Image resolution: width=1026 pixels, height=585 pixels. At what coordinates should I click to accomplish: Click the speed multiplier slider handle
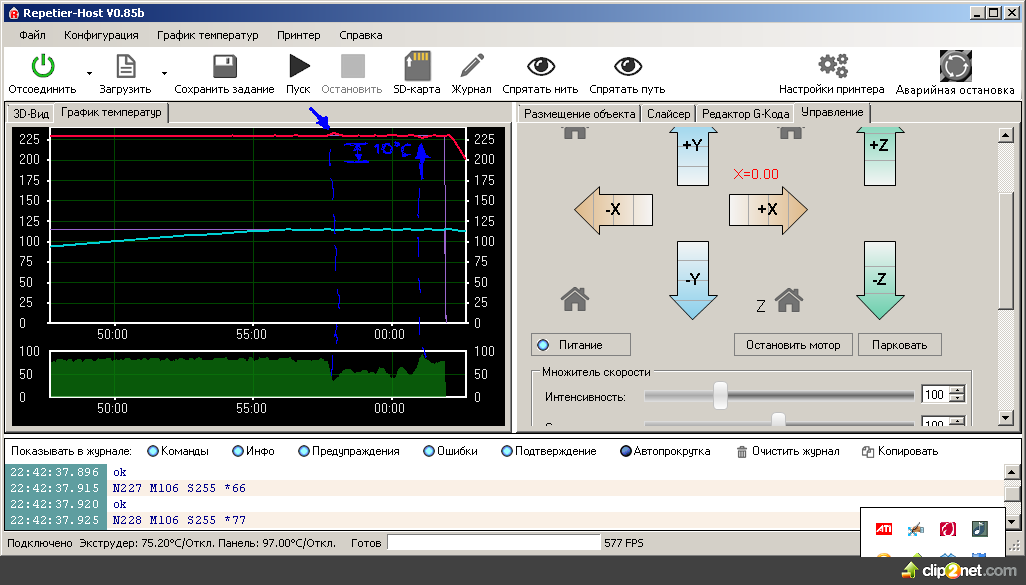[720, 395]
